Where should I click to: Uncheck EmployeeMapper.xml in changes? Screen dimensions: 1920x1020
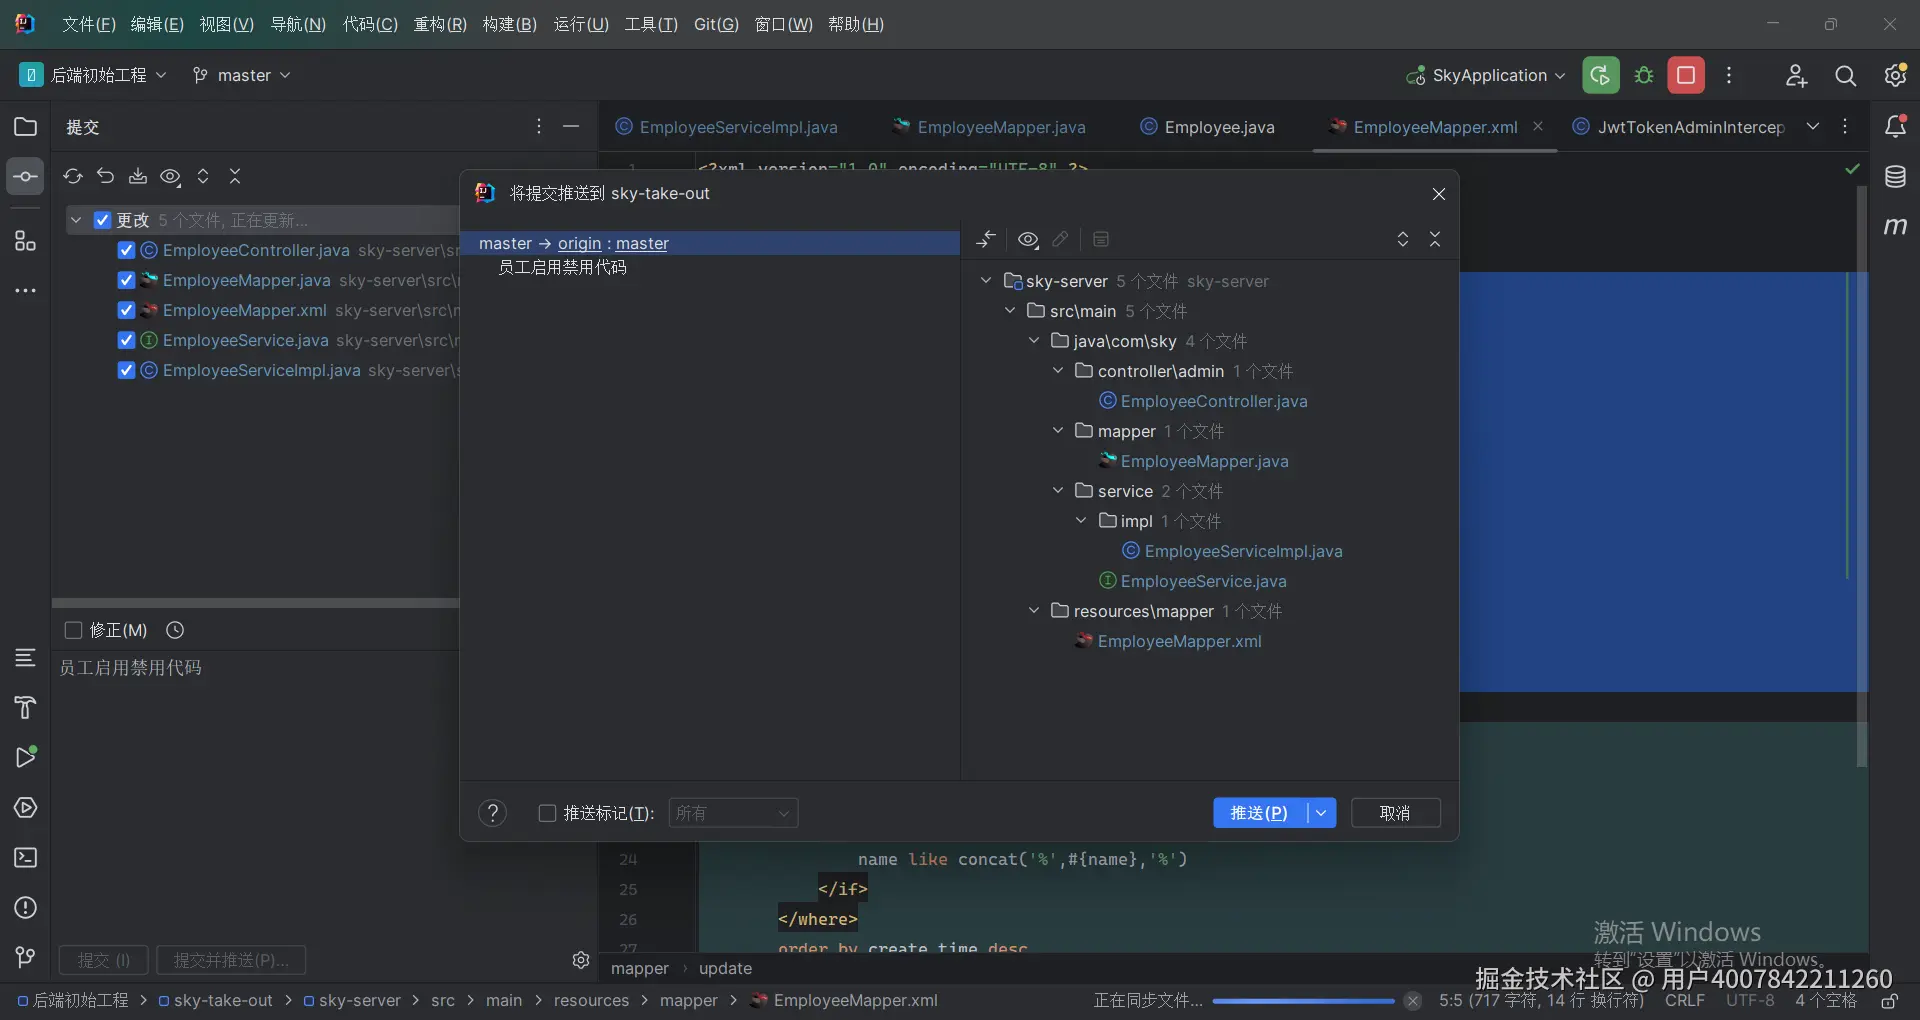[126, 310]
